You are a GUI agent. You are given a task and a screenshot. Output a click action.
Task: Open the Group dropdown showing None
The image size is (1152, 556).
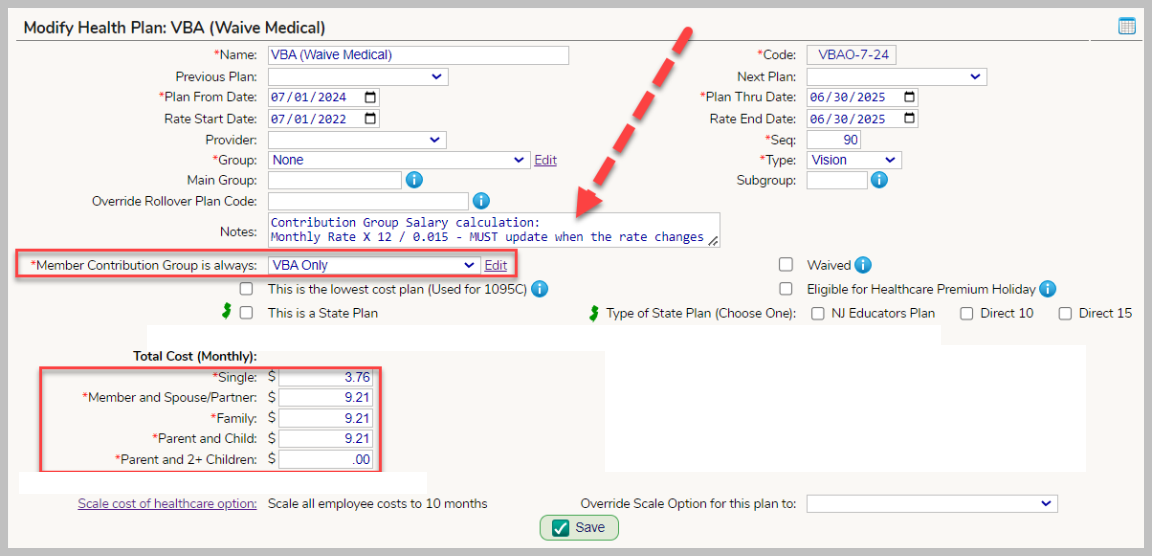point(399,159)
